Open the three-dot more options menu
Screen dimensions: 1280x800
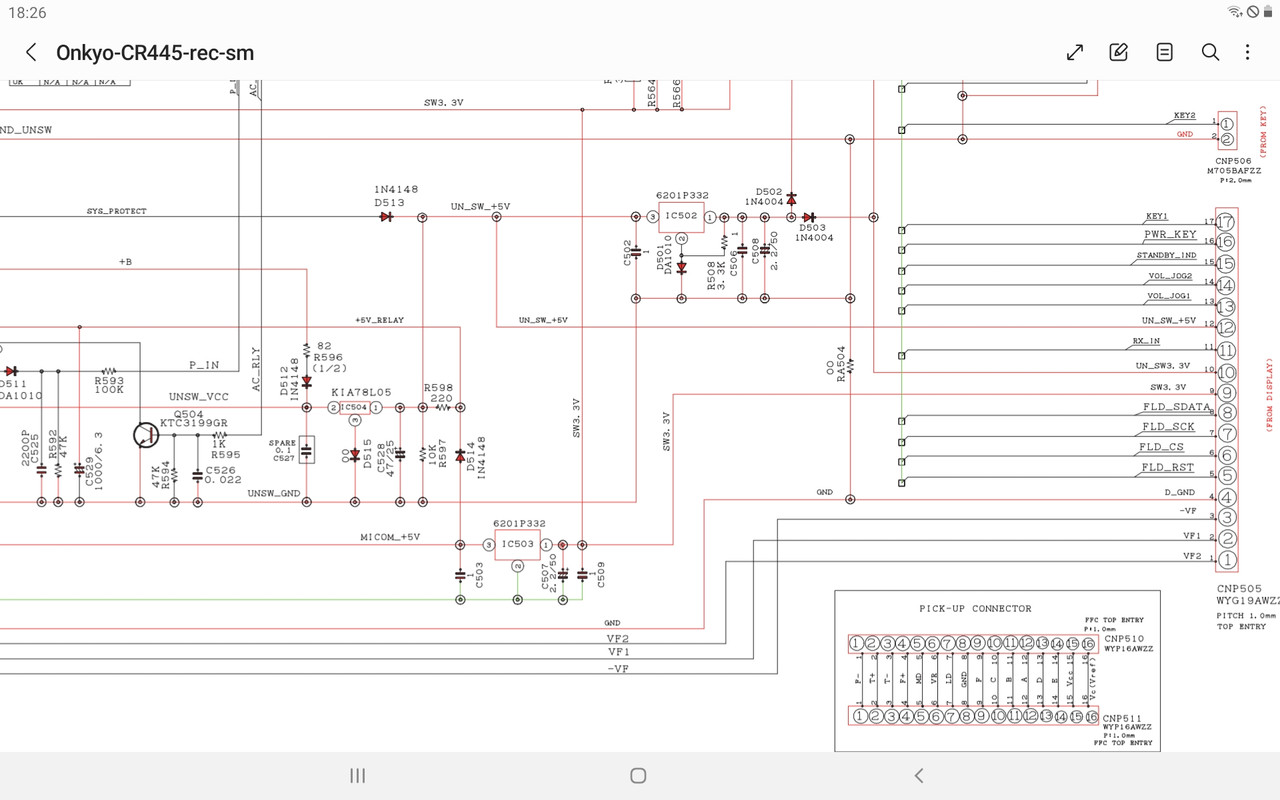(x=1247, y=52)
